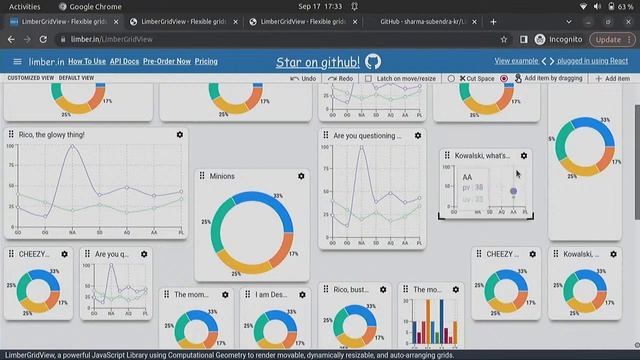Grab the drag handle of Minions card

tap(202, 176)
